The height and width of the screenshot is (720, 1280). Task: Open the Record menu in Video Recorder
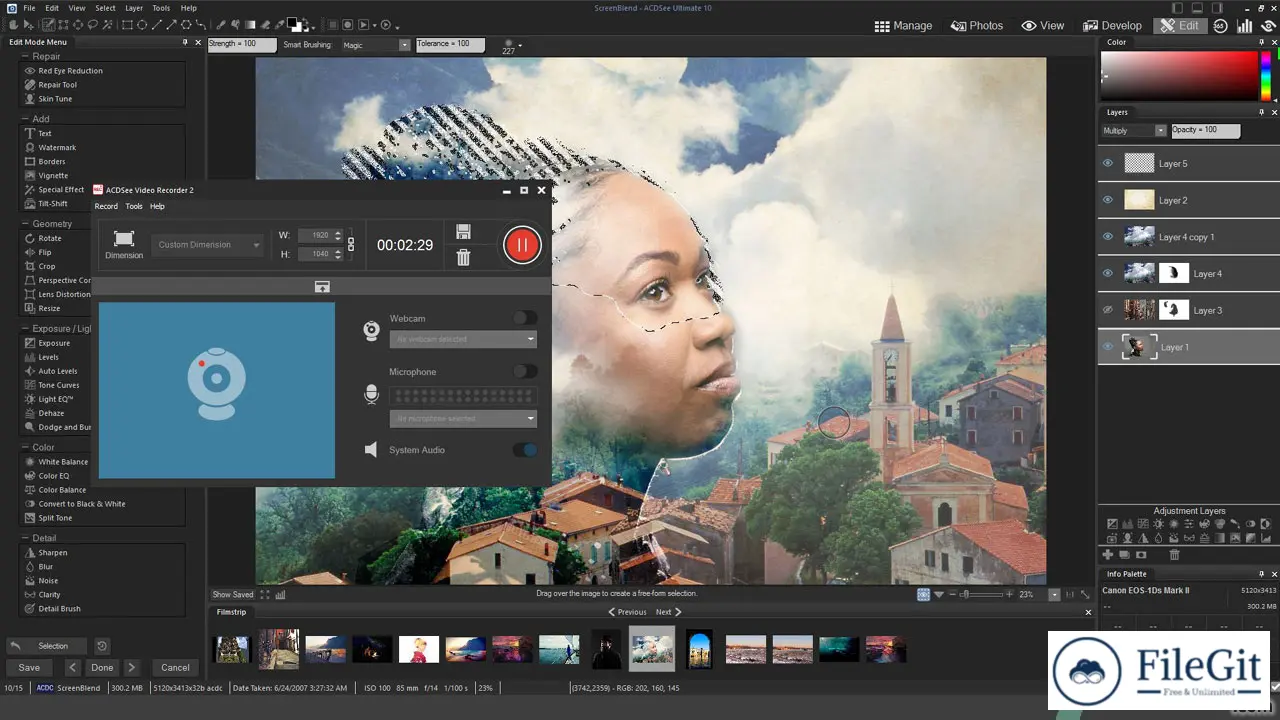(x=106, y=206)
